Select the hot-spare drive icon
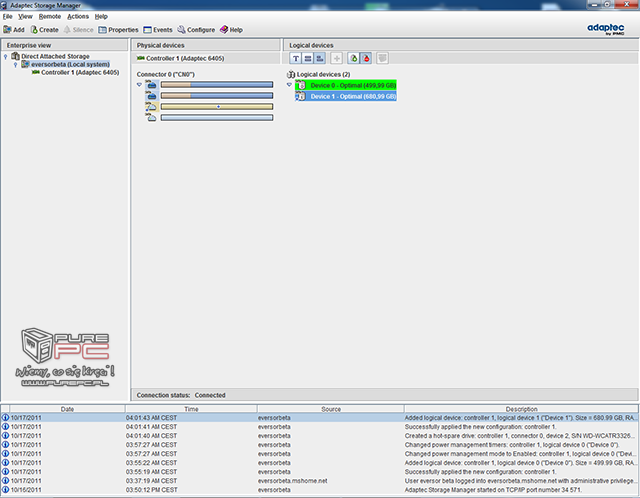Viewport: 640px width, 498px height. pyautogui.click(x=151, y=107)
